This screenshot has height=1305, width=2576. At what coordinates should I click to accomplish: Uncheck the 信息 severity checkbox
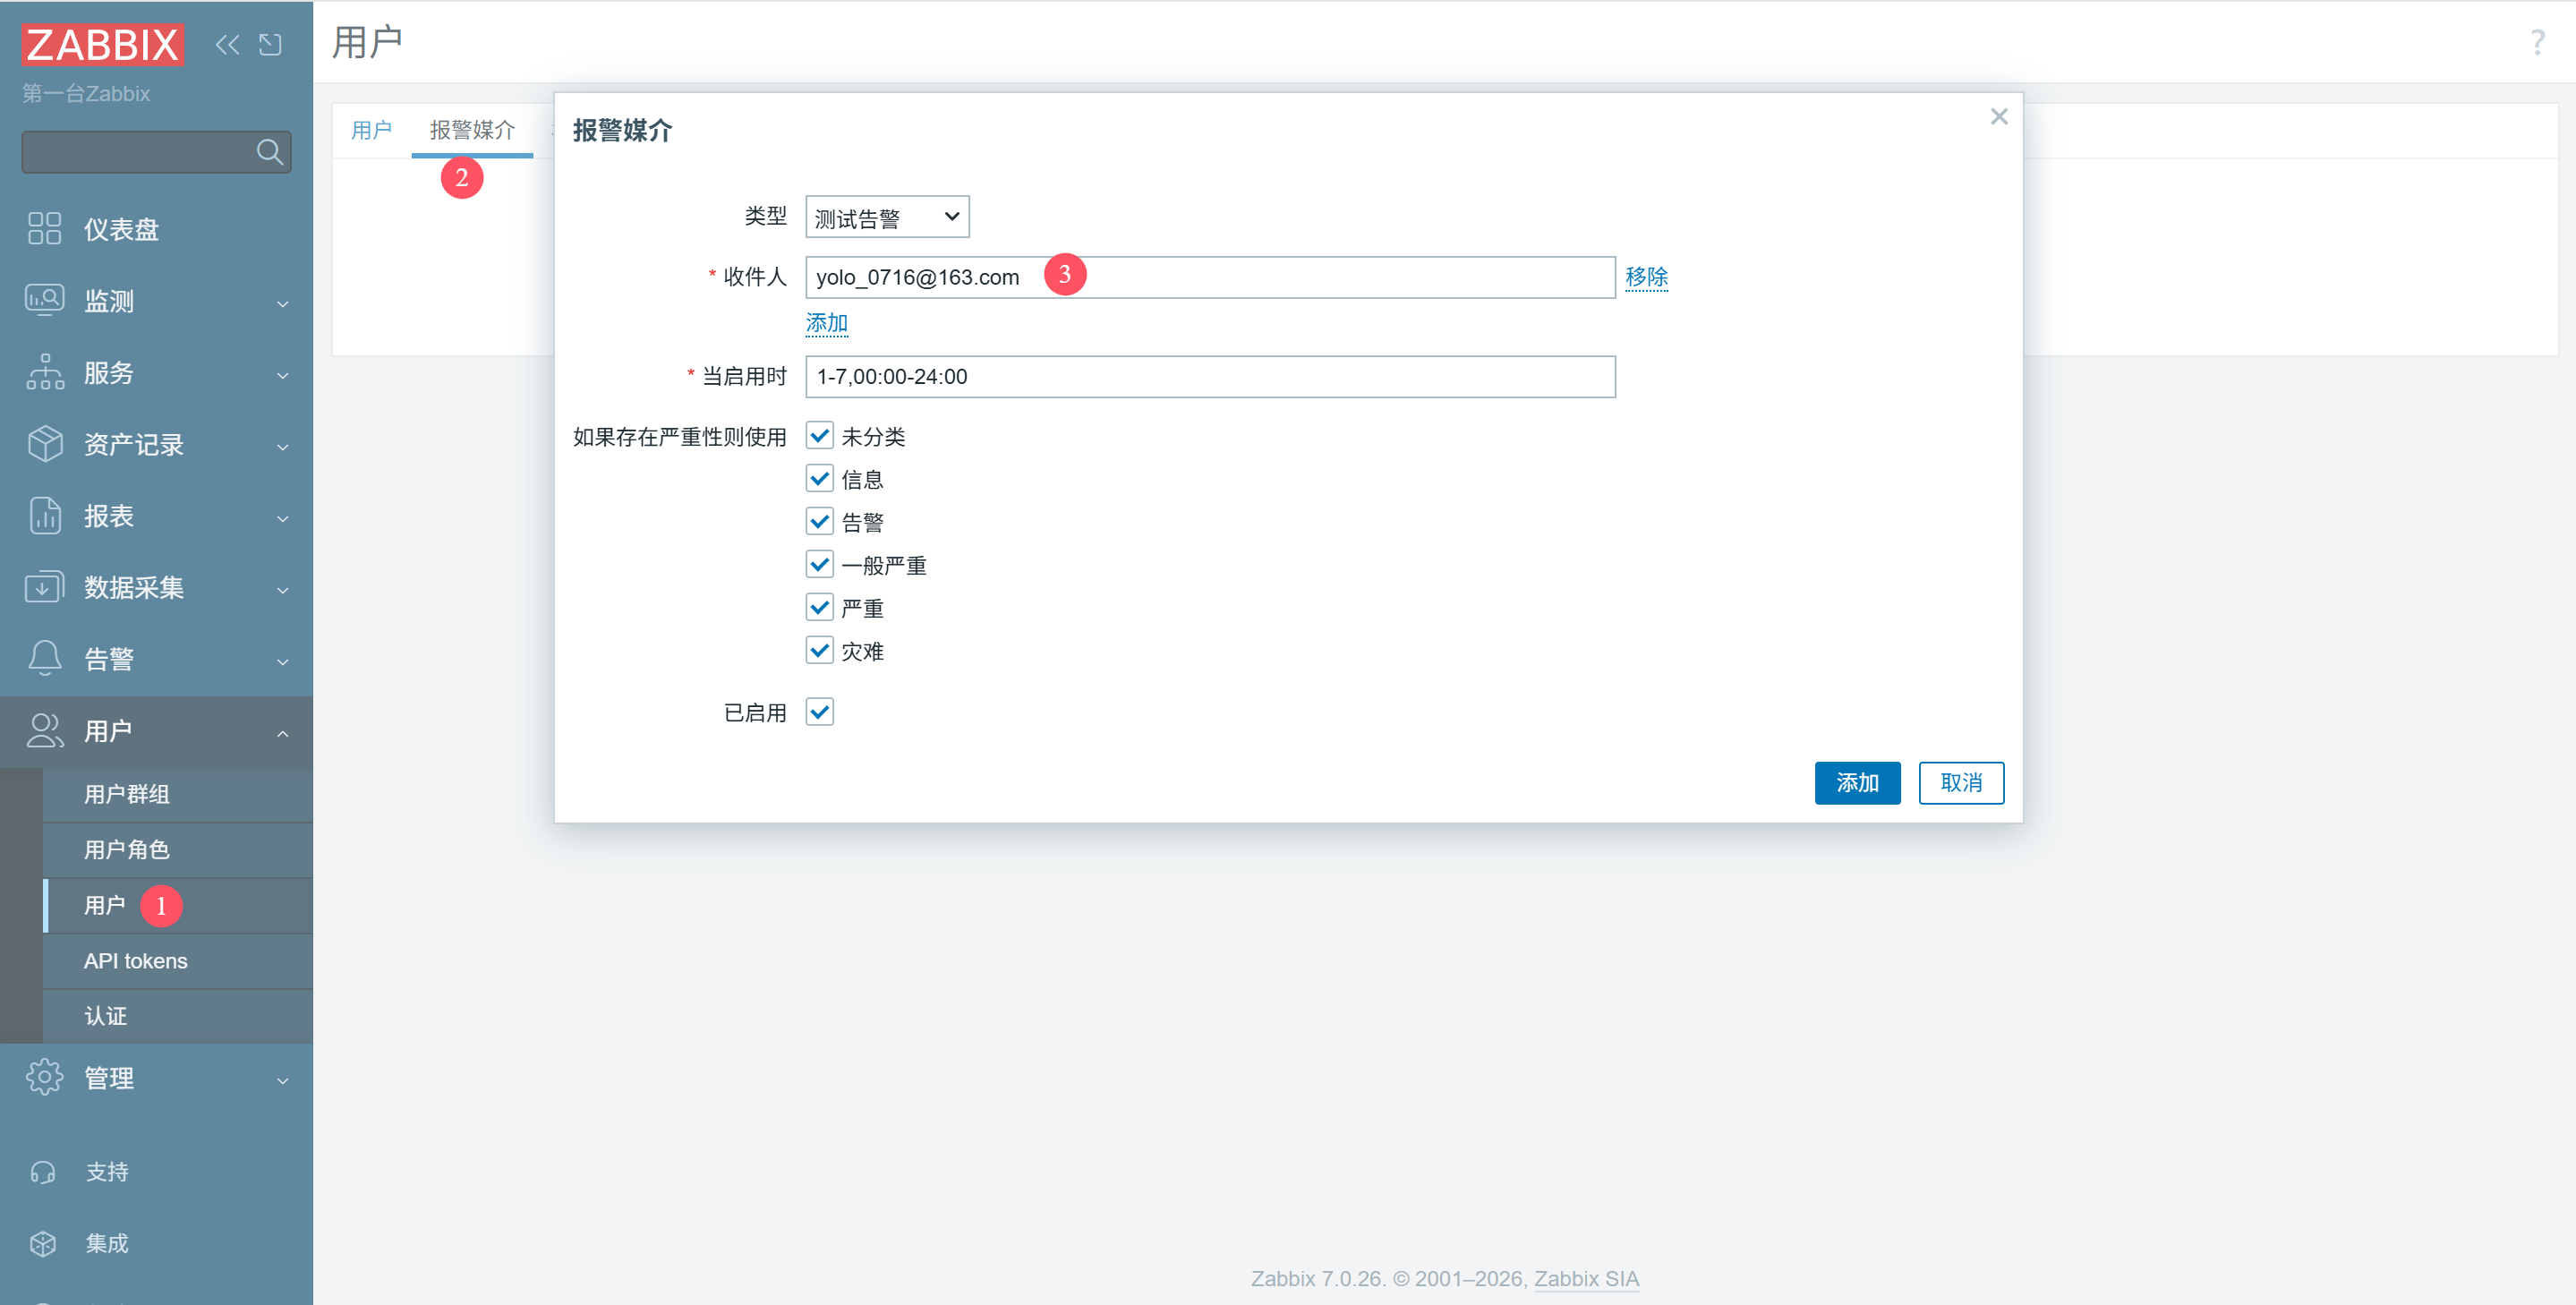click(x=820, y=479)
